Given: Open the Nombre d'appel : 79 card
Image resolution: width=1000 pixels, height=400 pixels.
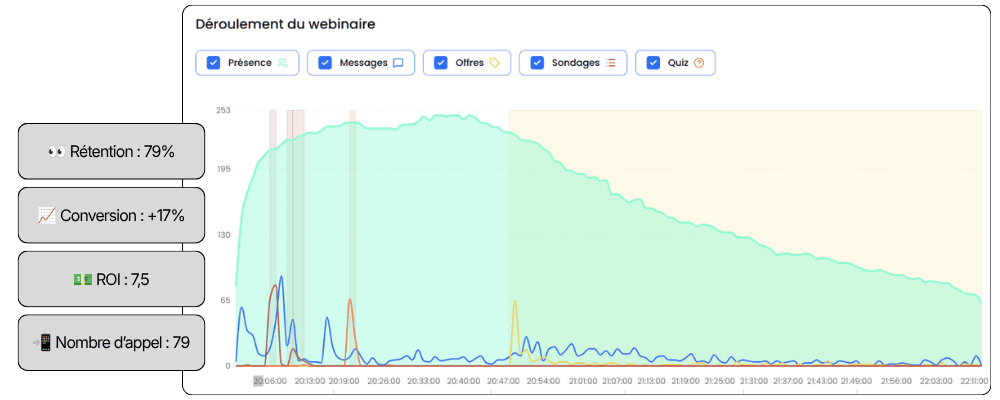Looking at the screenshot, I should coord(112,343).
